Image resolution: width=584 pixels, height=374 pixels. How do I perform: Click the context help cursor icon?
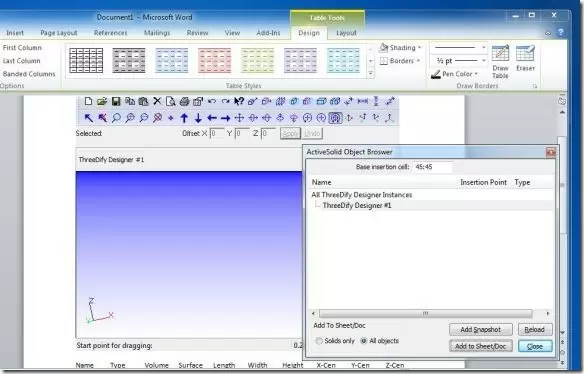pyautogui.click(x=239, y=101)
